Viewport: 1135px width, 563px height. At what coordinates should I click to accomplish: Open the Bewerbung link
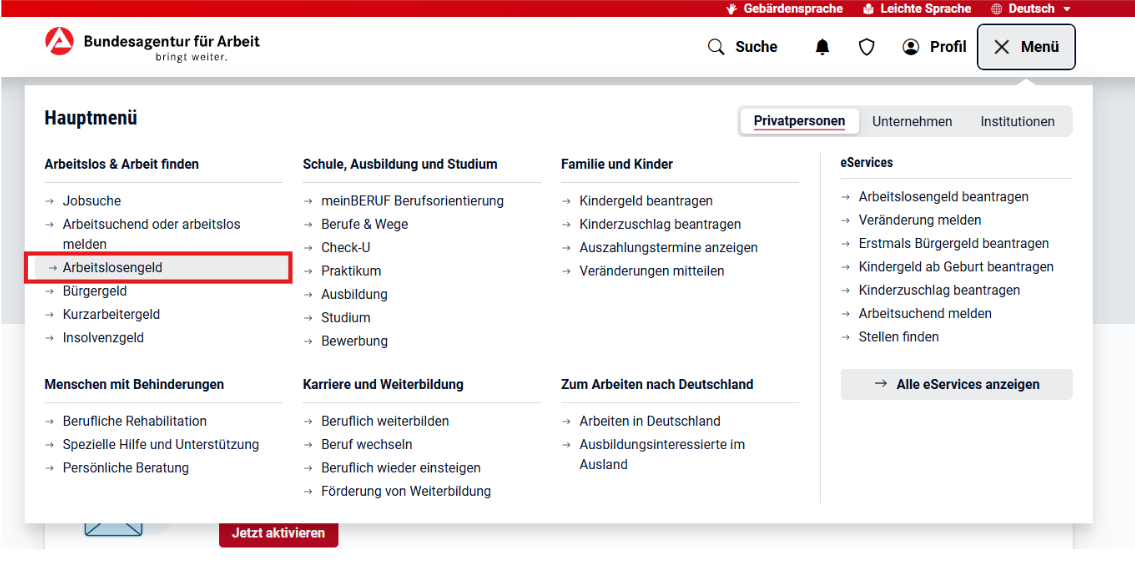coord(355,340)
